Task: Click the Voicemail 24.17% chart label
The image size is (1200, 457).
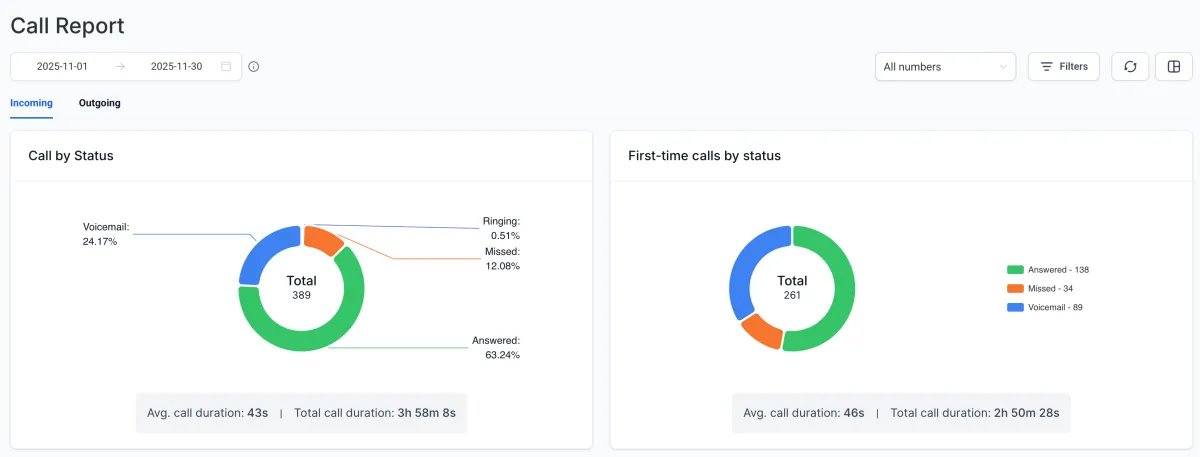Action: tap(106, 234)
